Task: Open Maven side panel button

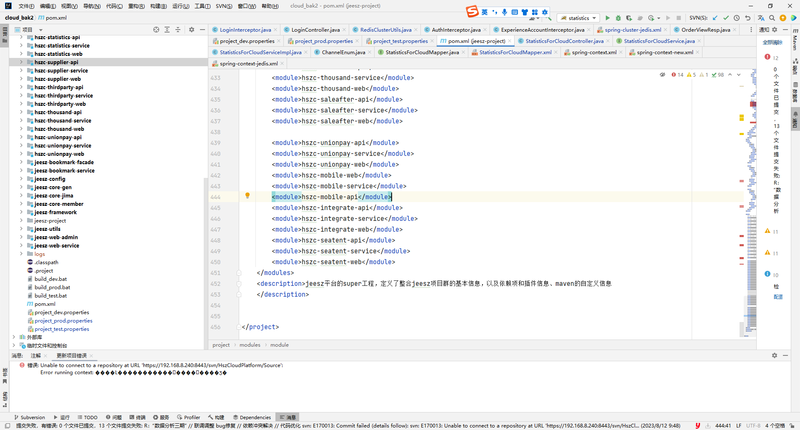Action: pos(795,41)
